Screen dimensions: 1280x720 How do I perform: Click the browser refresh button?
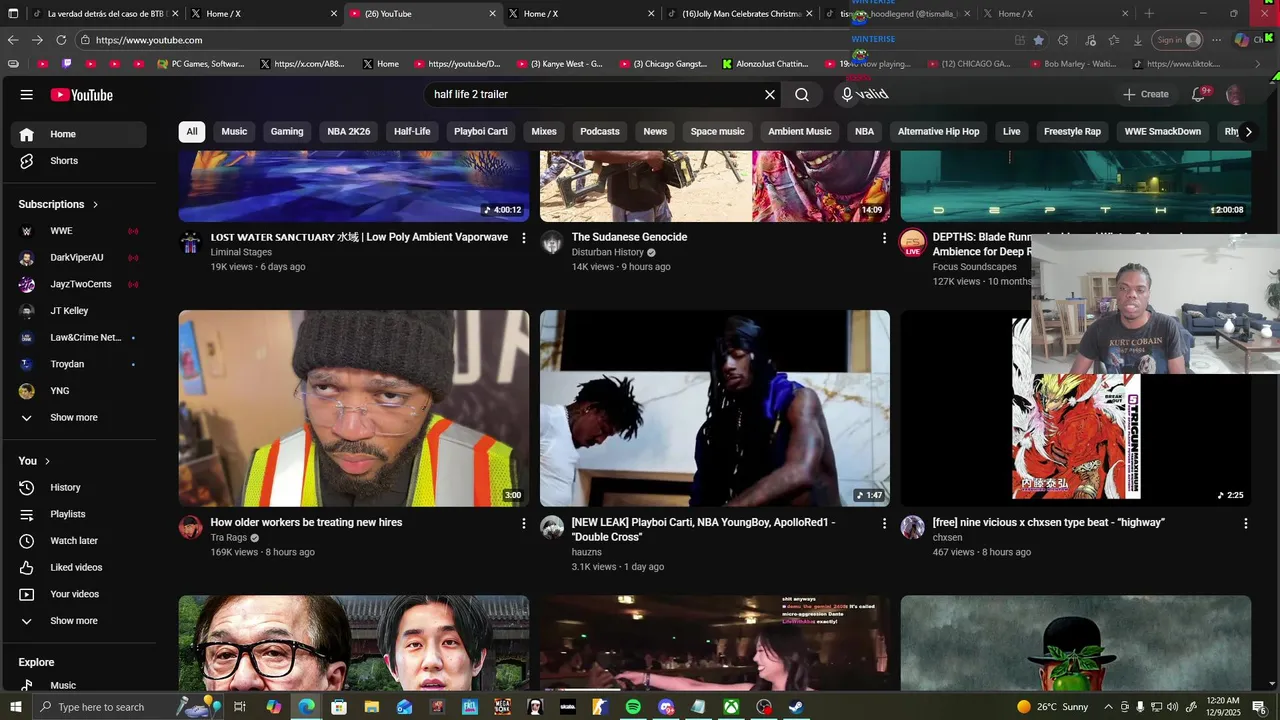pos(61,40)
